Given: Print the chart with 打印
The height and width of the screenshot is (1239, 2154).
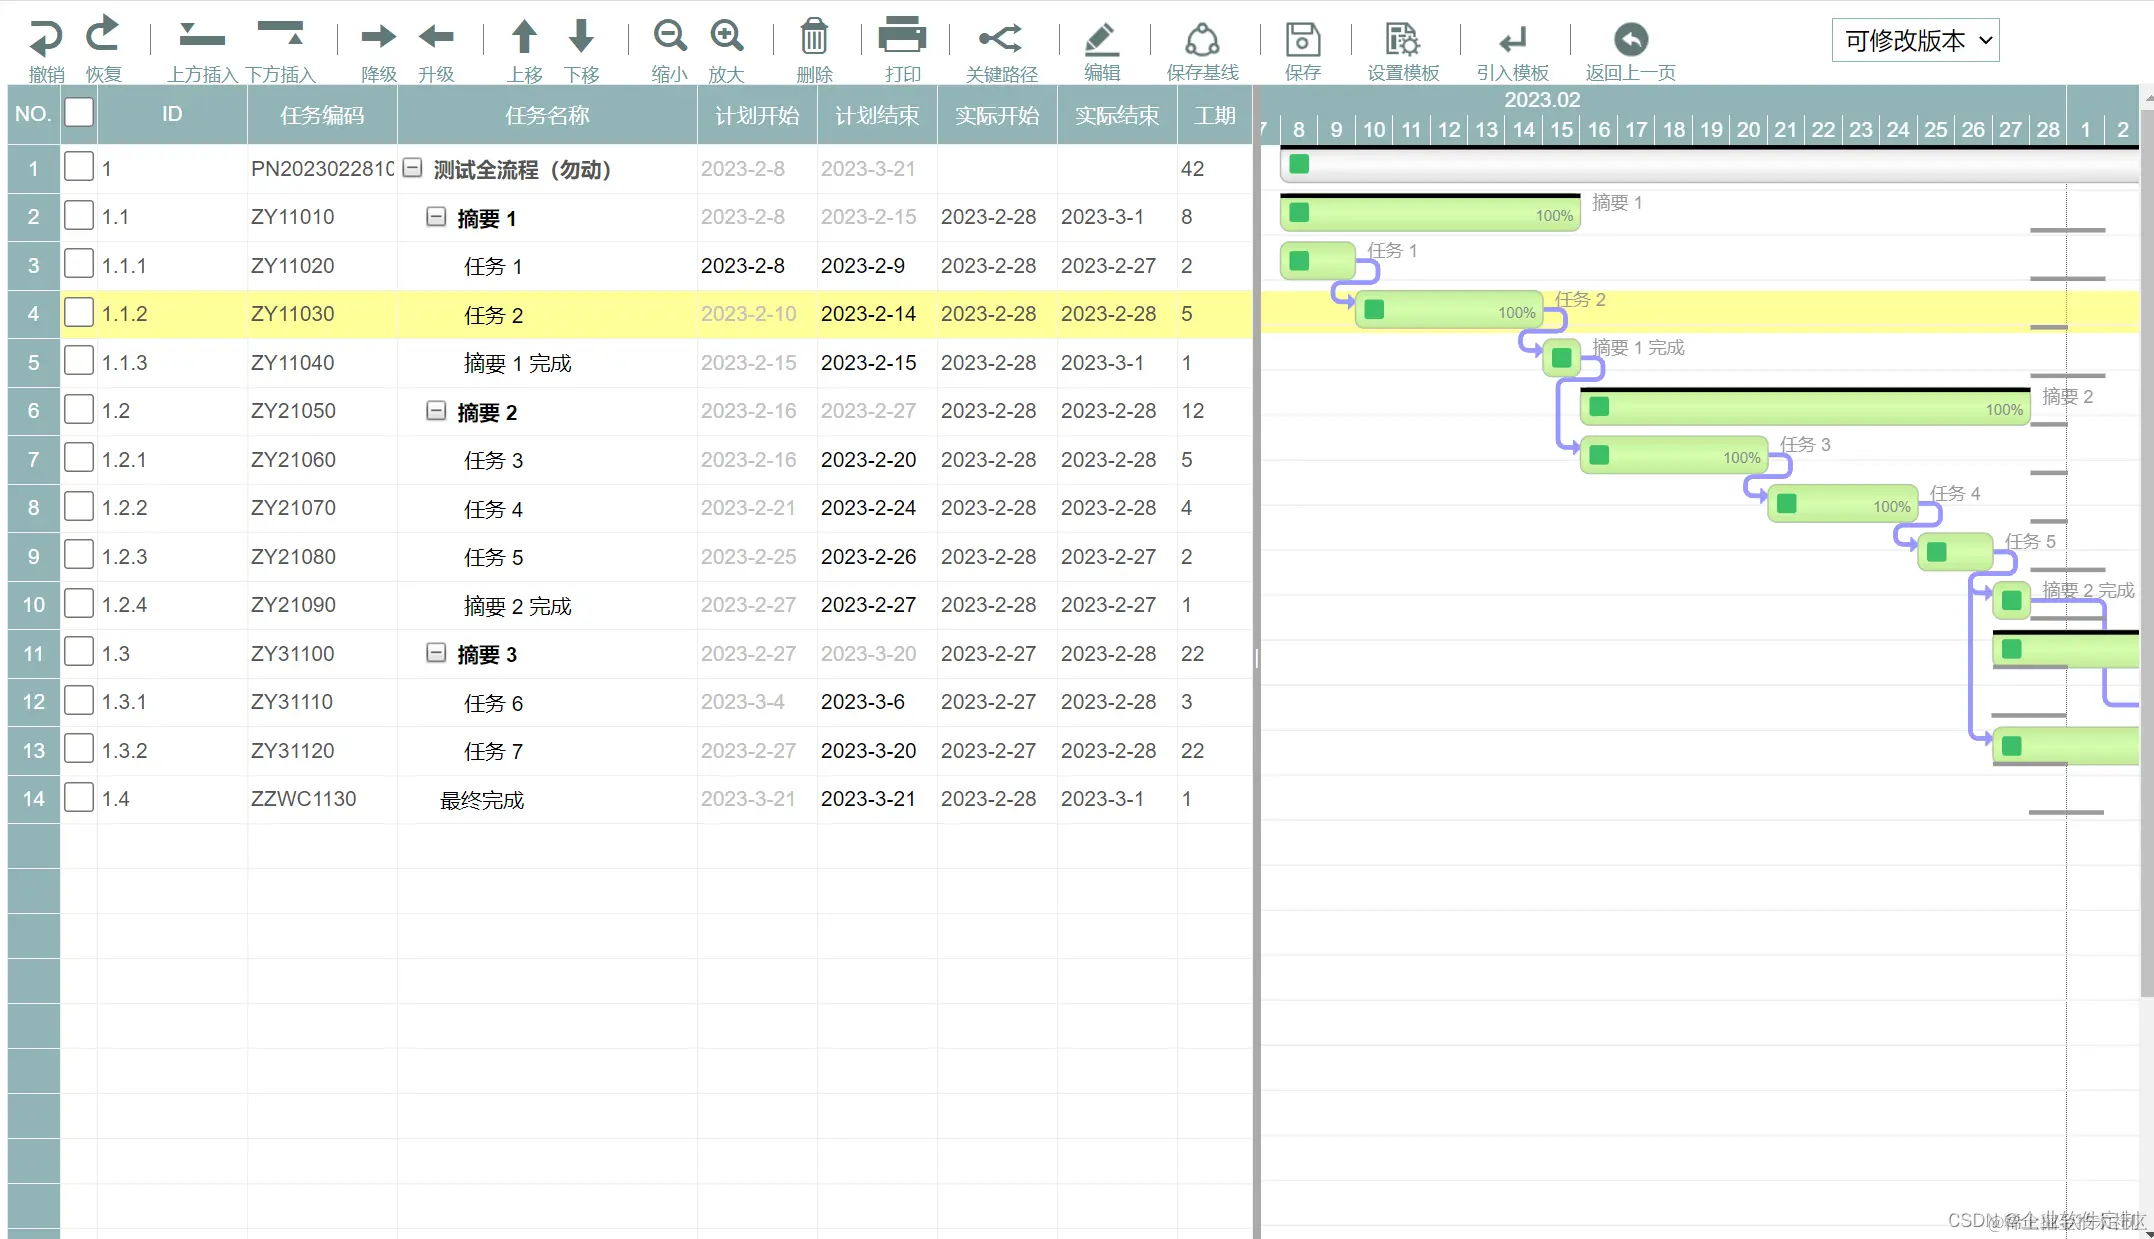Looking at the screenshot, I should [x=902, y=36].
